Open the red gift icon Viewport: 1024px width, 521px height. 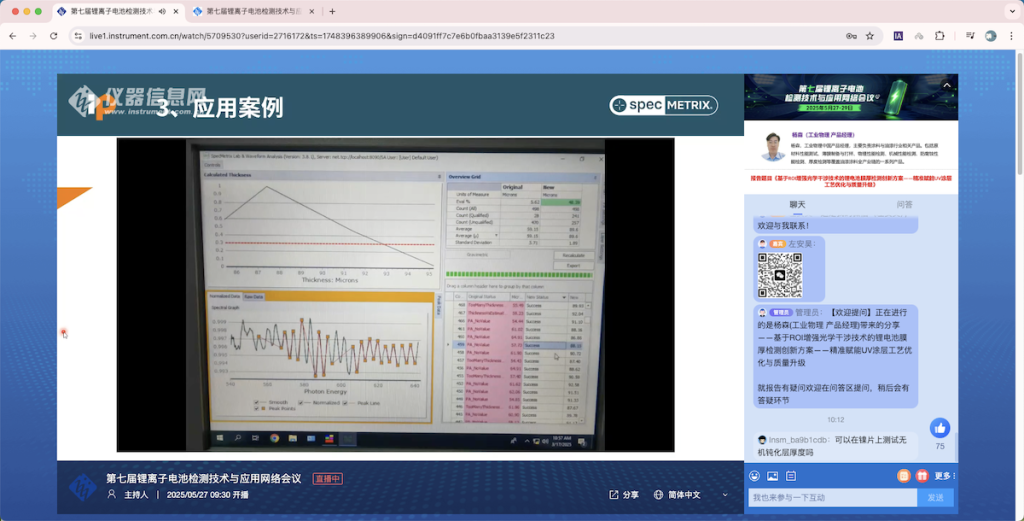922,476
